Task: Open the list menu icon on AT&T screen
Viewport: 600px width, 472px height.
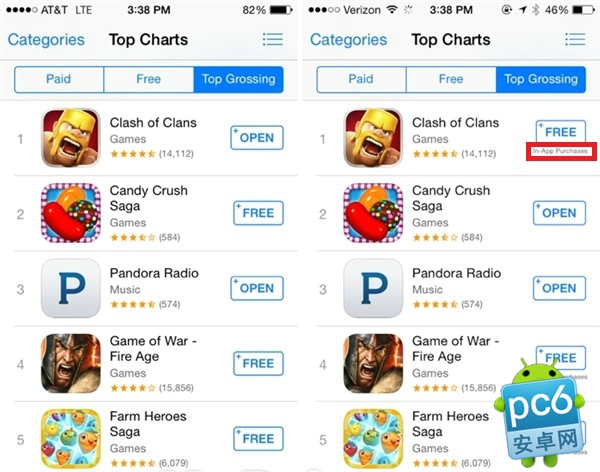Action: 272,39
